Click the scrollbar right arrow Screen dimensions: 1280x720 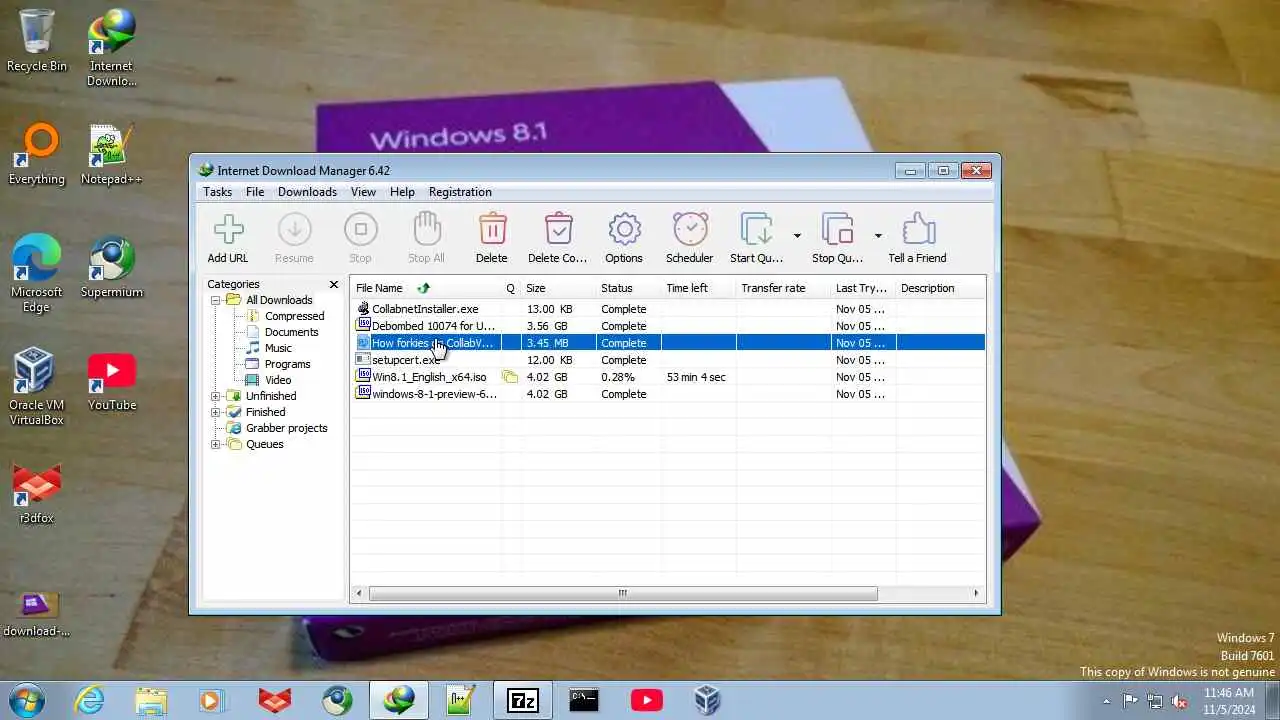pos(977,593)
